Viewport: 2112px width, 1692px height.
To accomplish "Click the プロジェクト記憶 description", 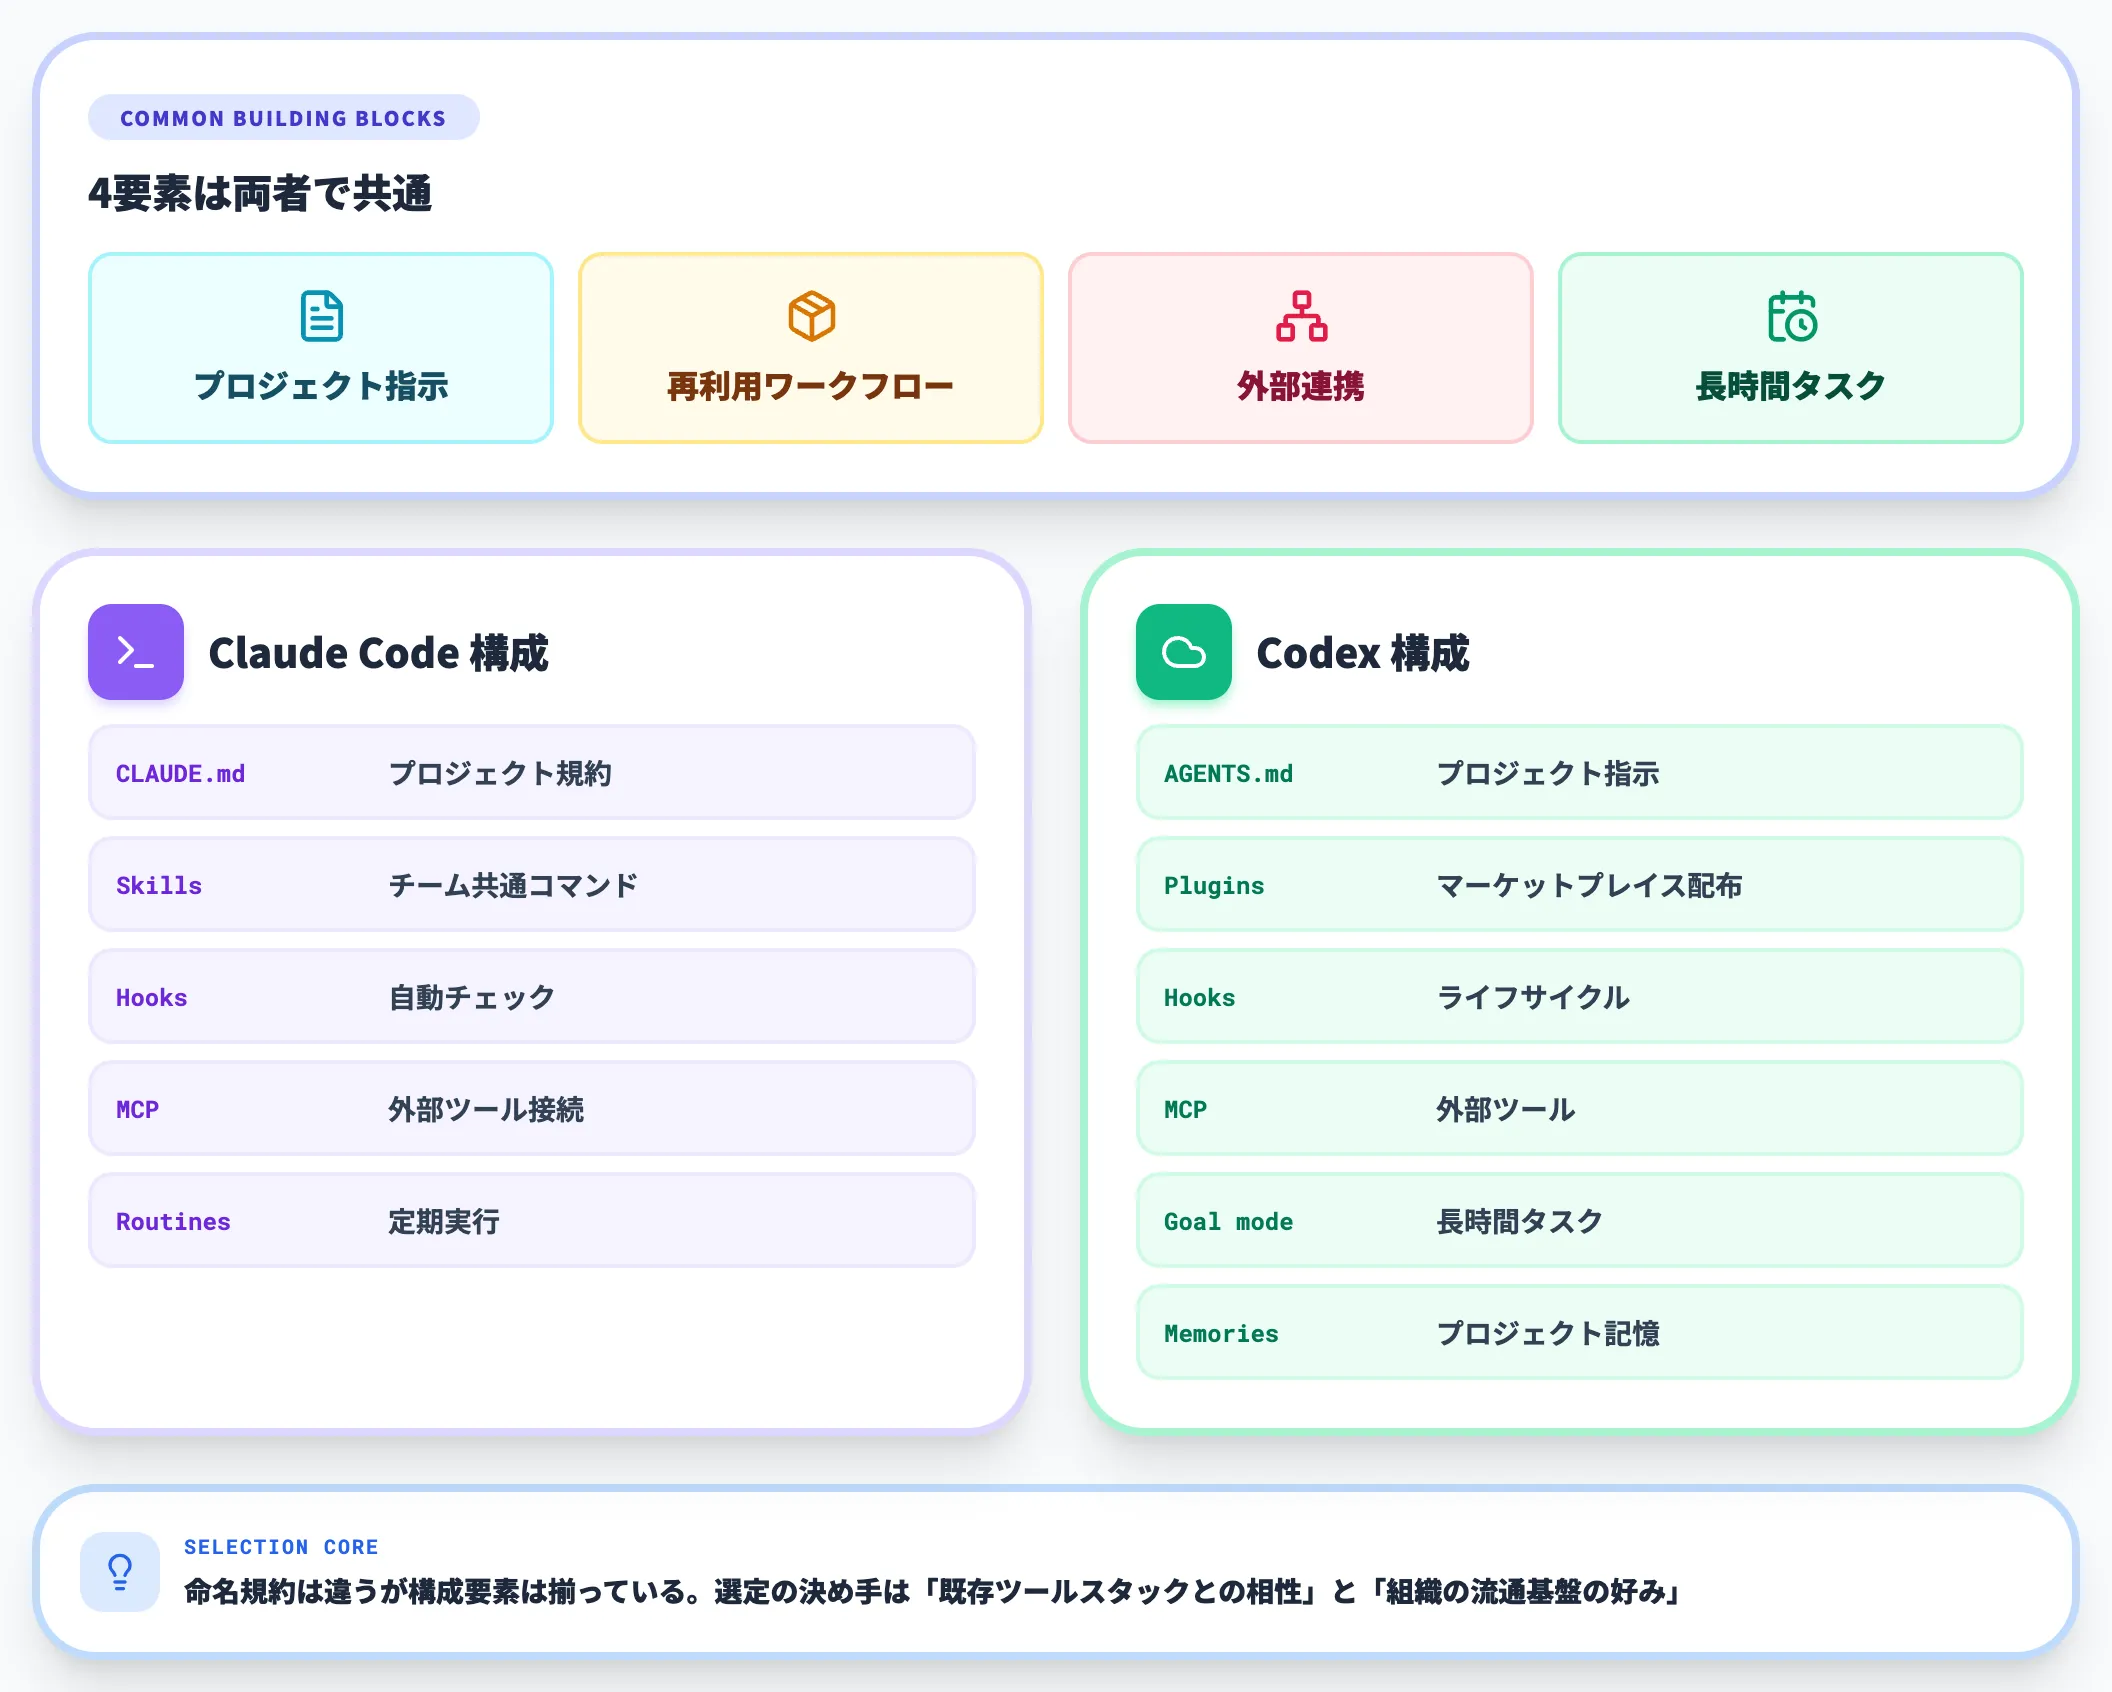I will [x=1548, y=1334].
